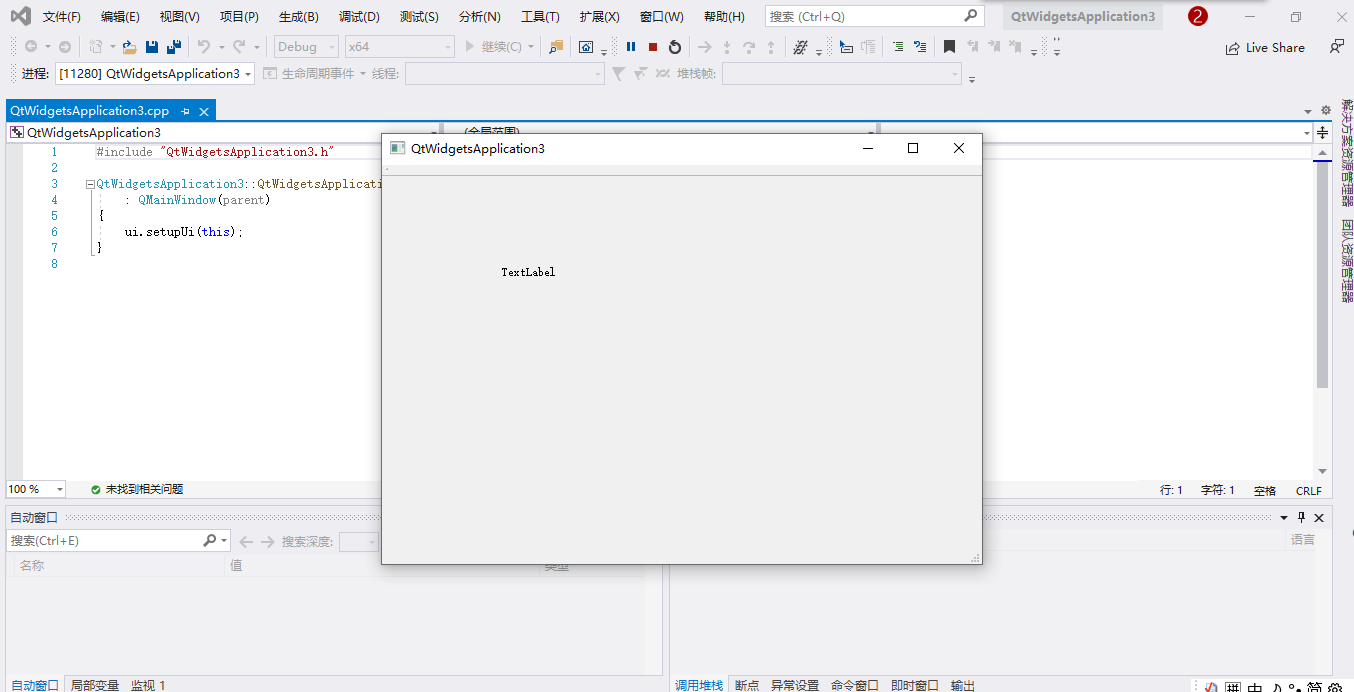Split the editor window icon

(x=1323, y=132)
